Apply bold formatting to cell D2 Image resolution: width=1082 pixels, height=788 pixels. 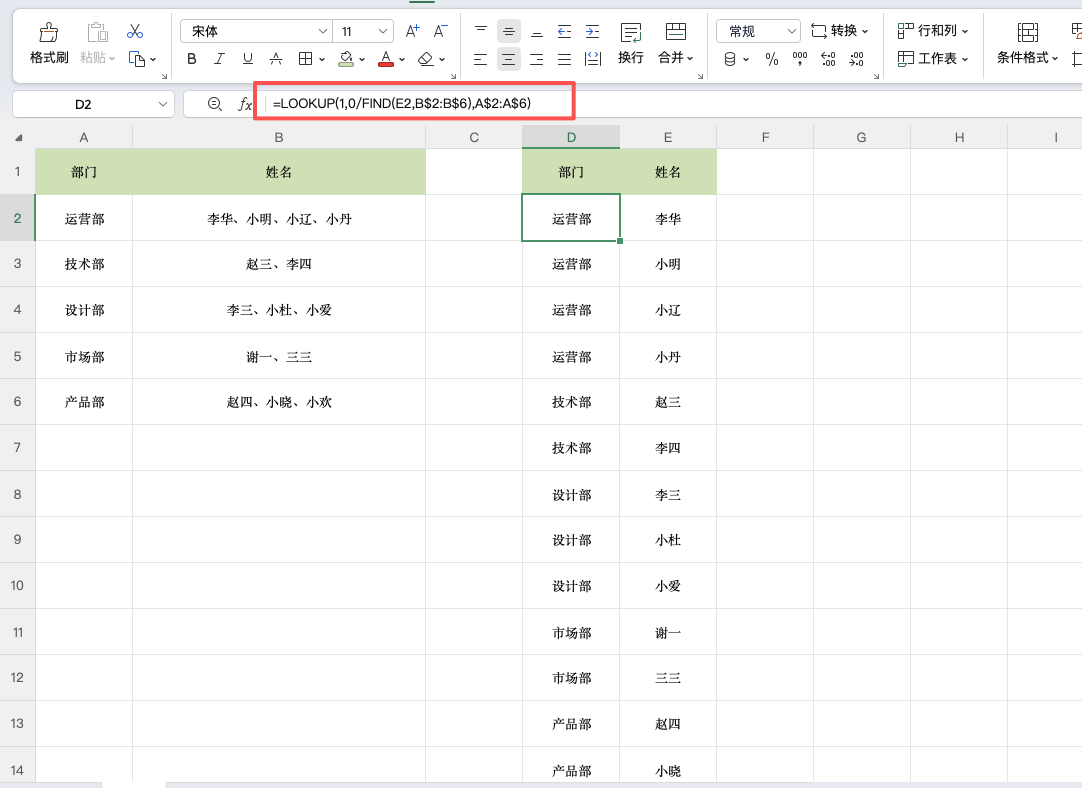click(x=191, y=58)
